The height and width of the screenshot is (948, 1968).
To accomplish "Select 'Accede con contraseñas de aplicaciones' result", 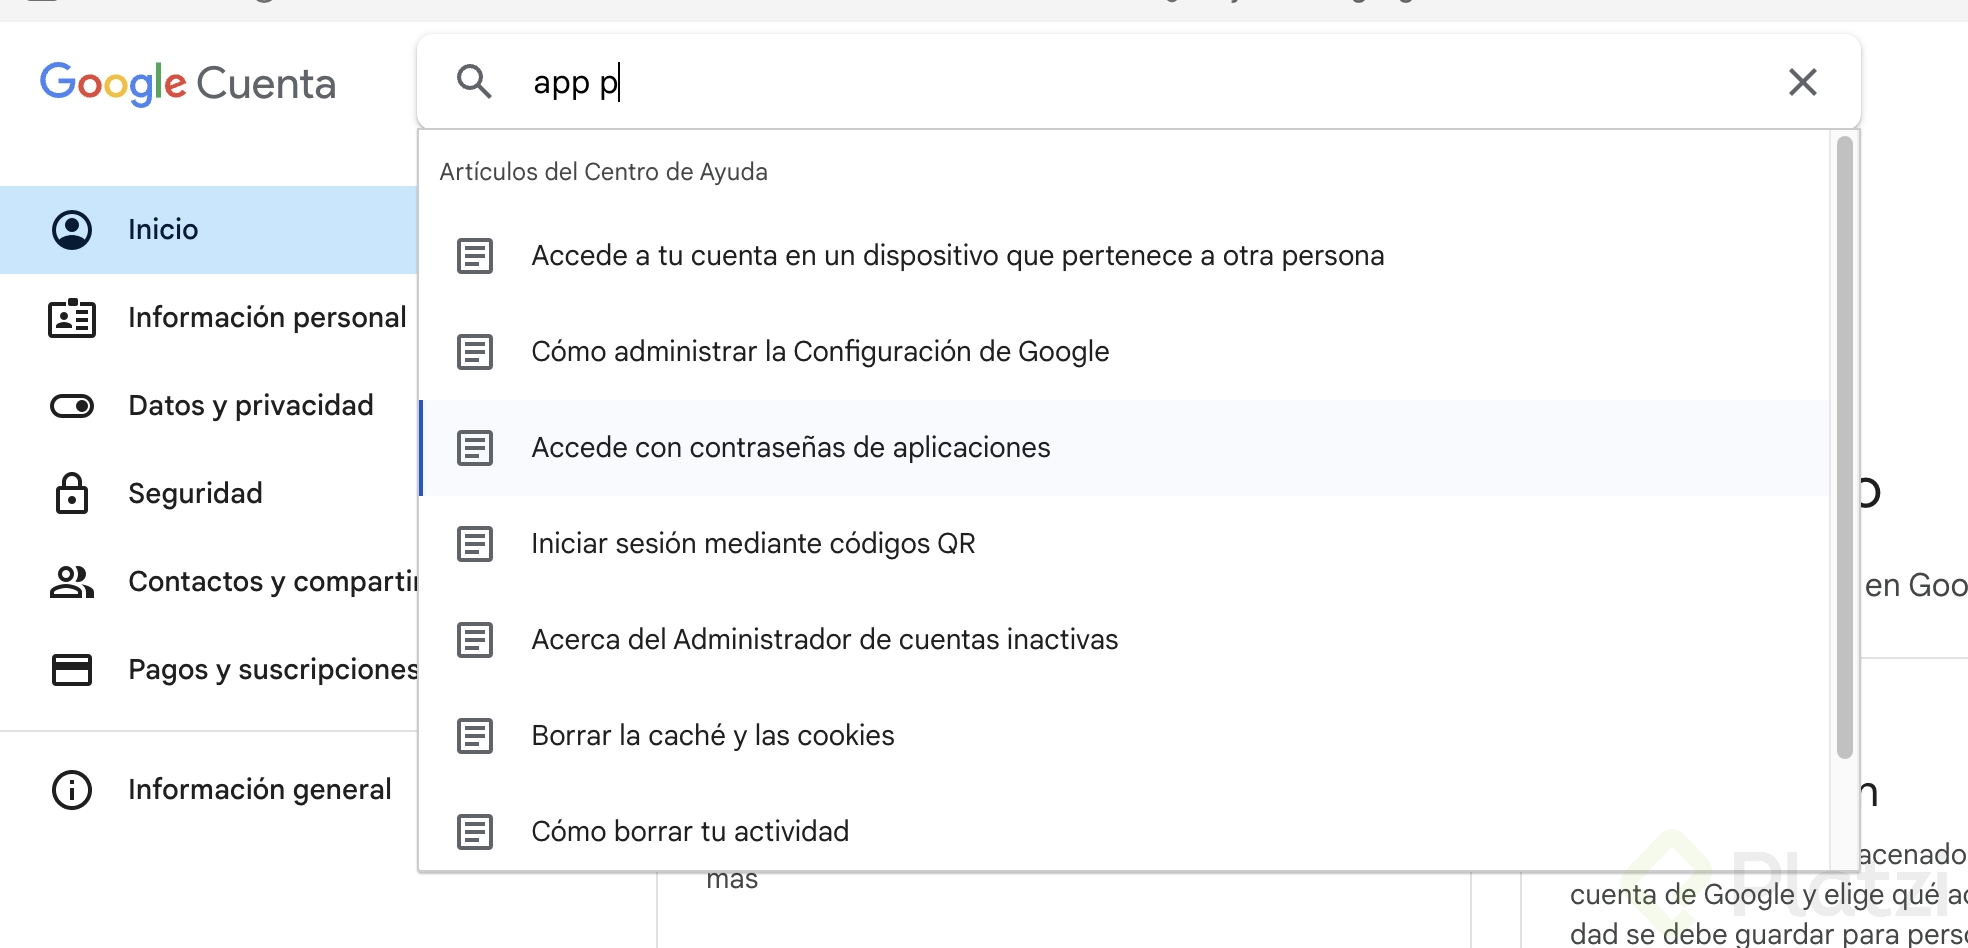I will pyautogui.click(x=790, y=448).
